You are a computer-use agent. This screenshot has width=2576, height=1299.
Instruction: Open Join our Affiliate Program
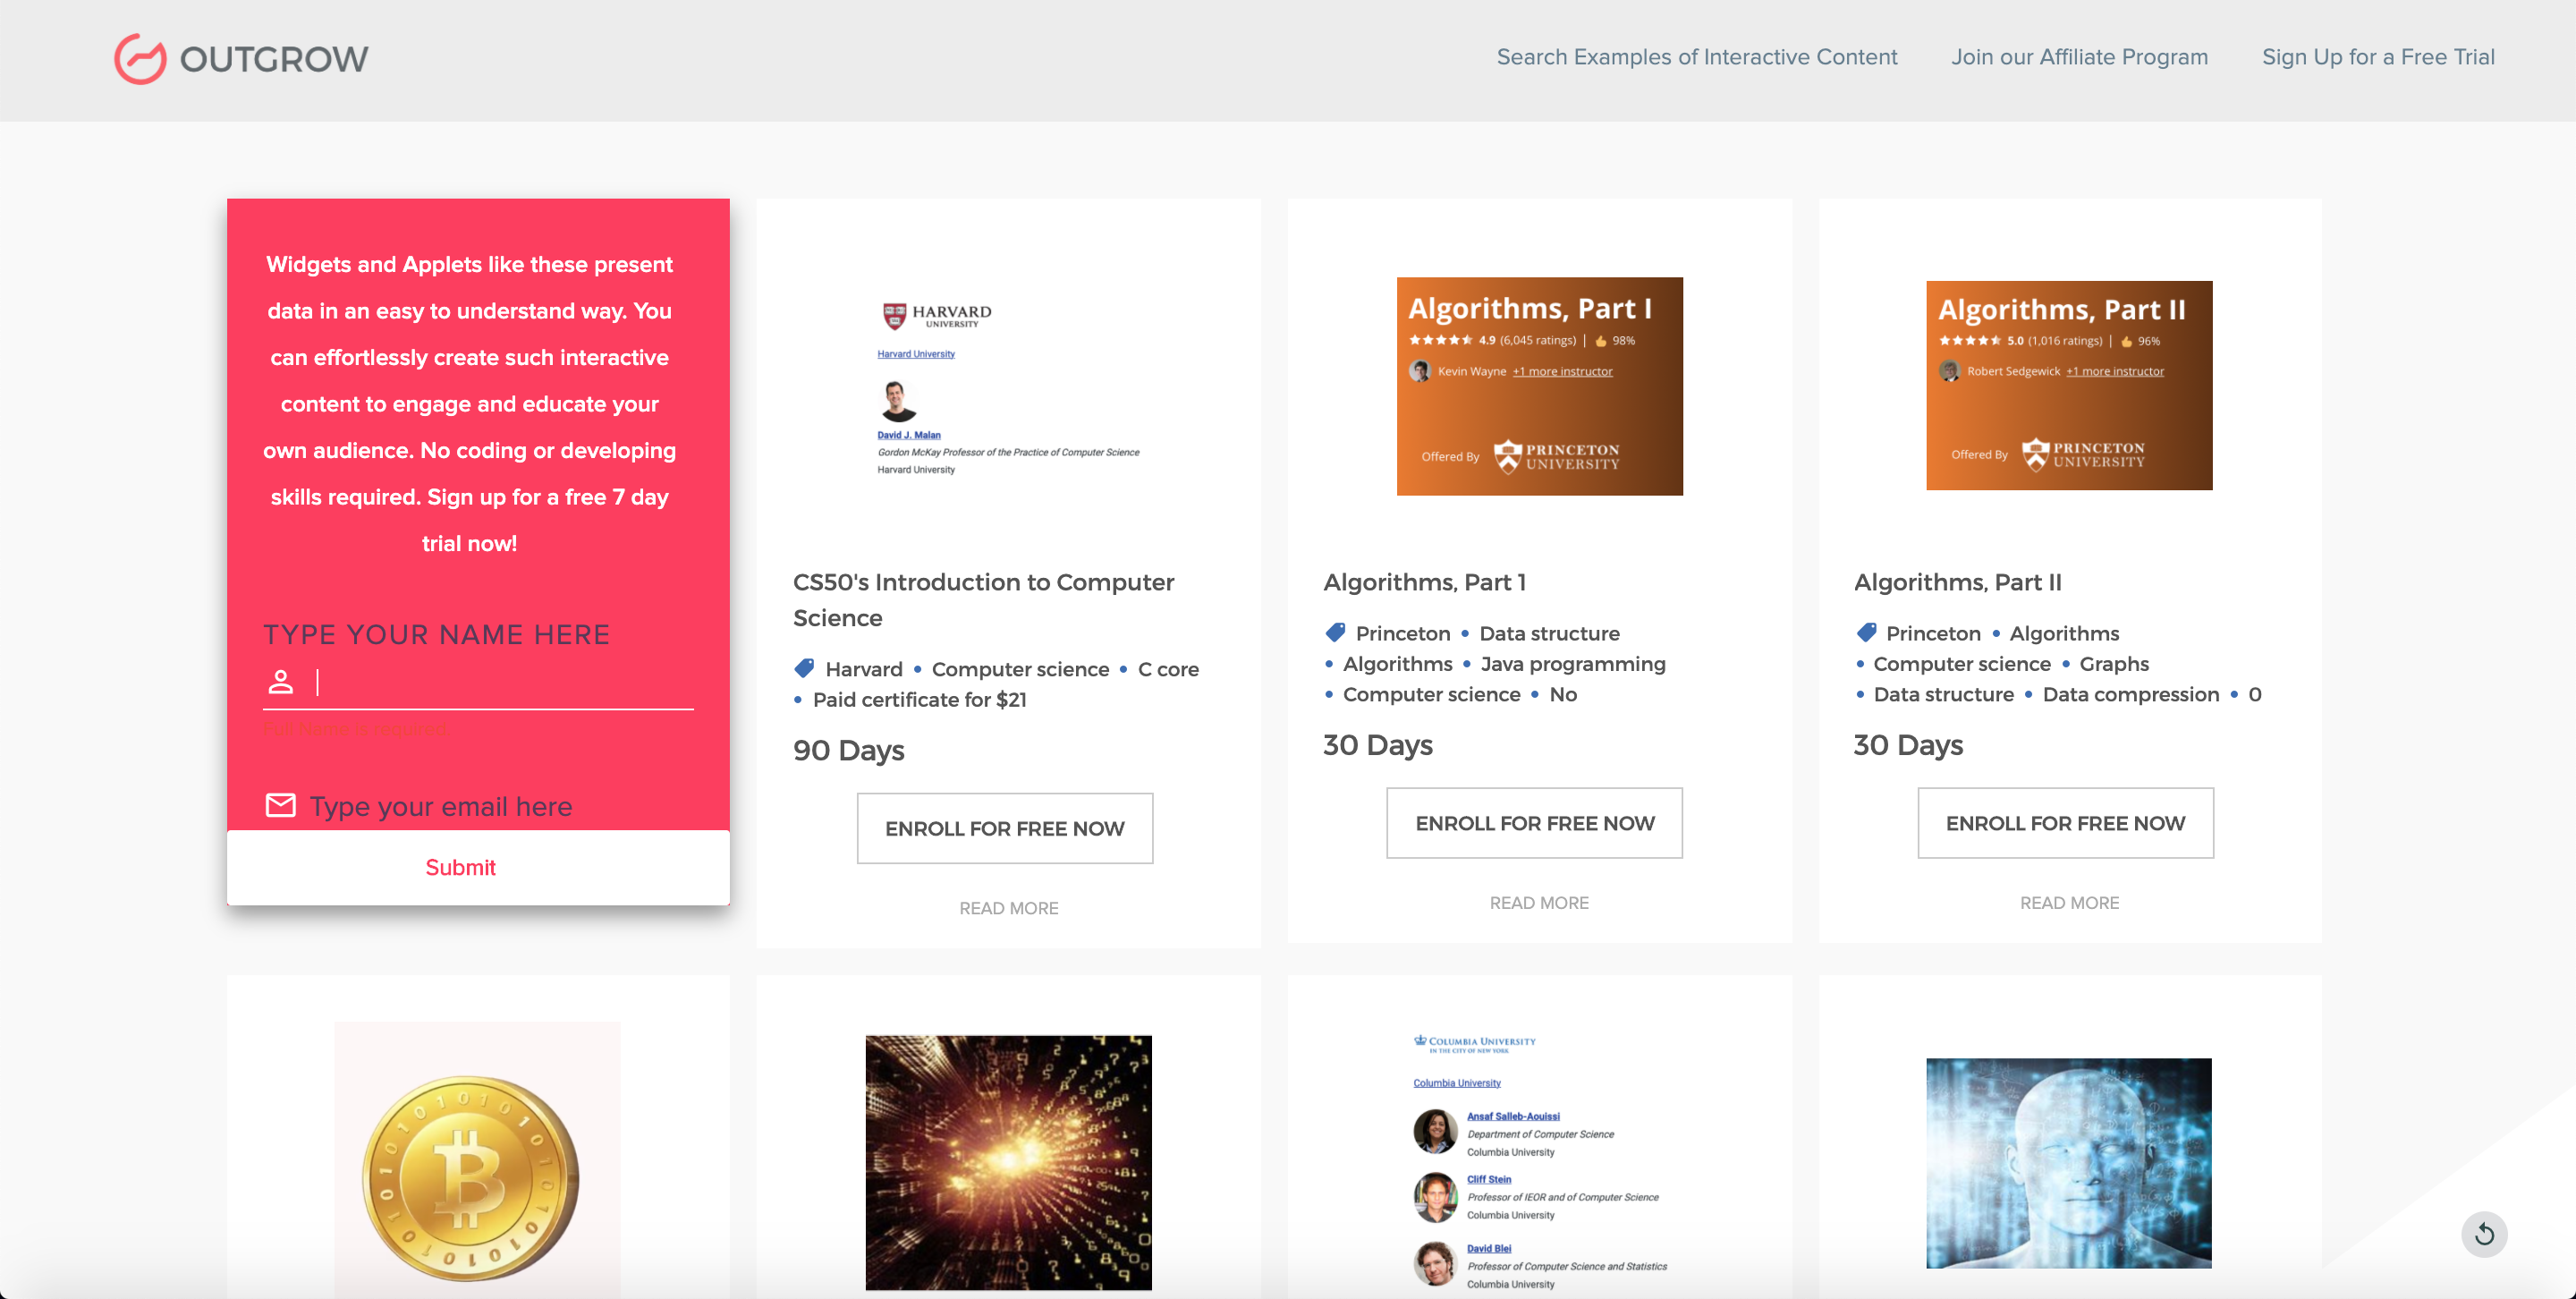click(x=2079, y=57)
